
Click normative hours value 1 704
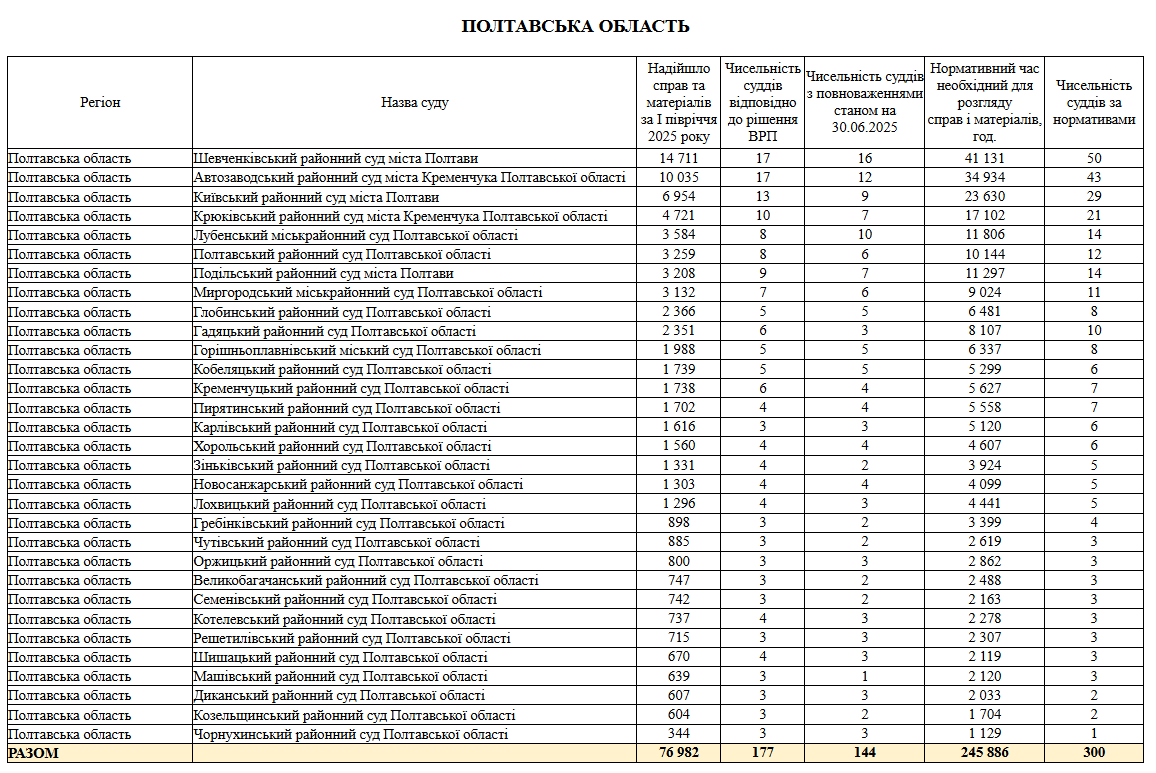click(984, 715)
